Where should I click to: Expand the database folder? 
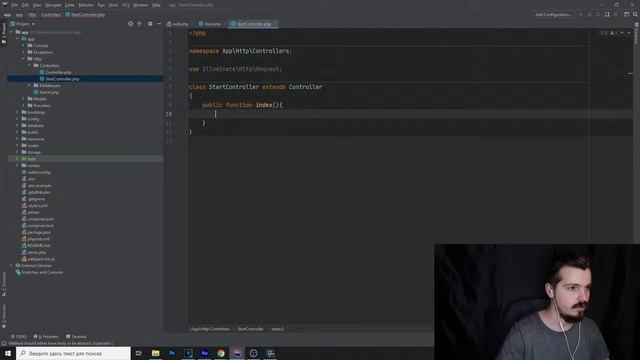pos(17,125)
